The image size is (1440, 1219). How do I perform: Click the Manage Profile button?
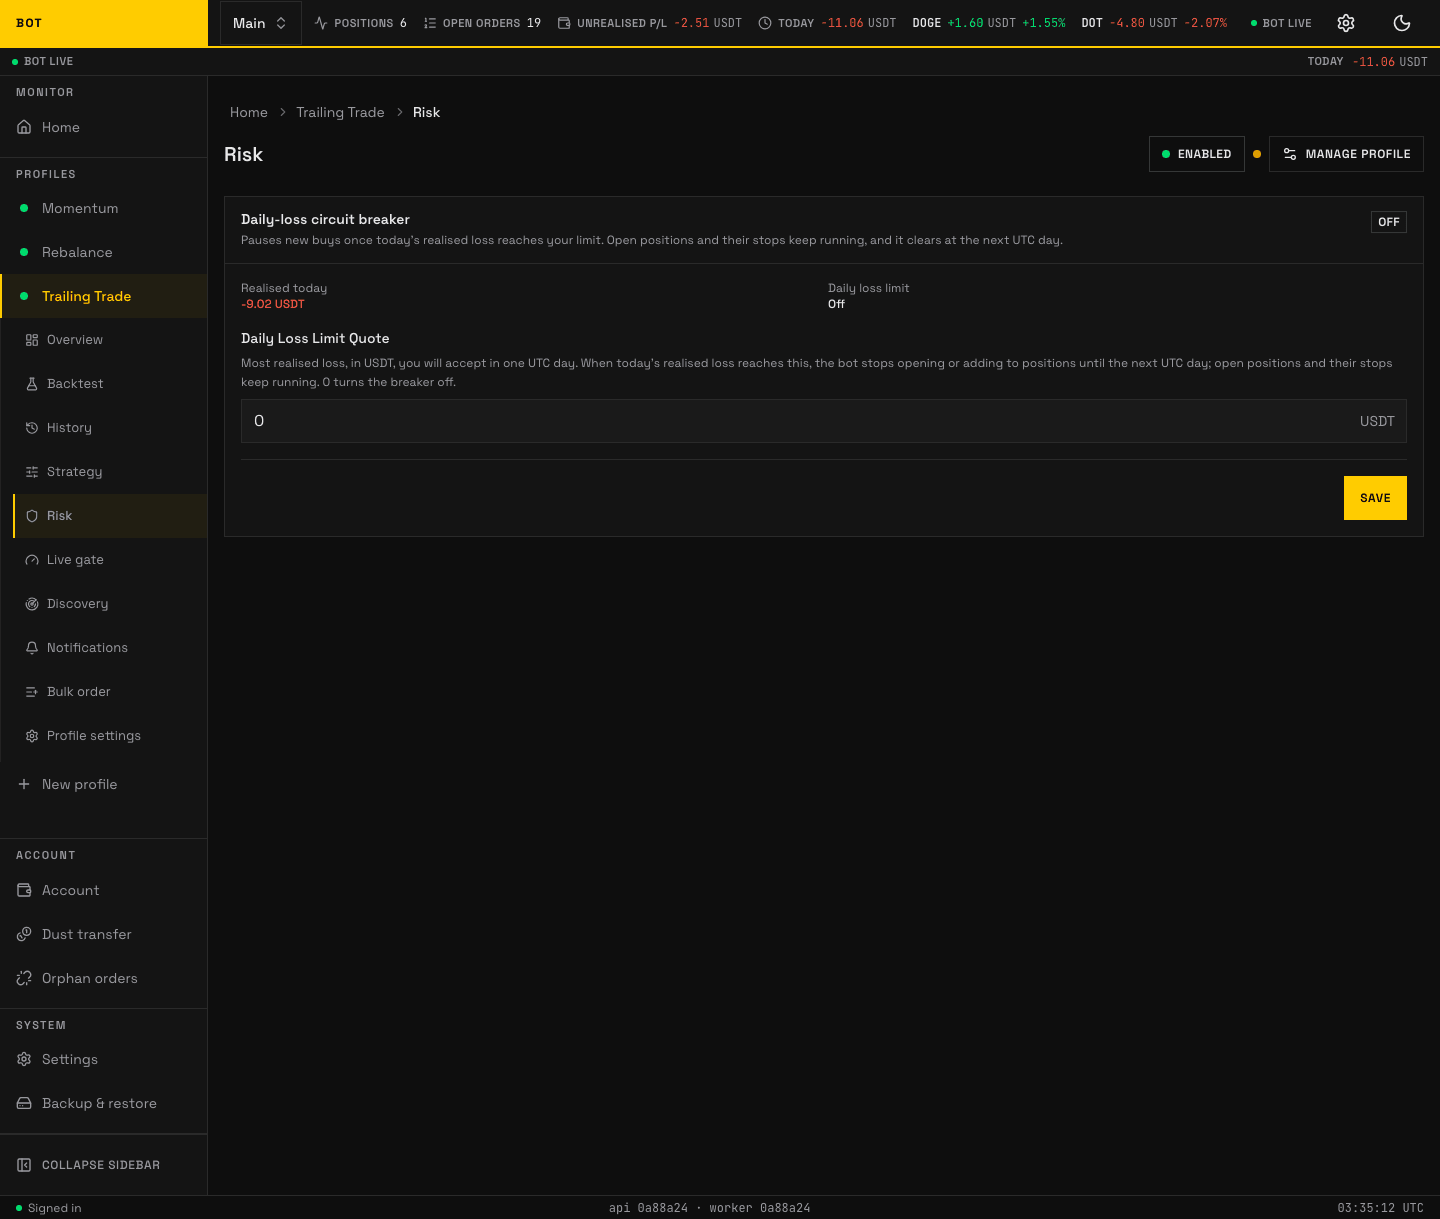click(x=1346, y=154)
